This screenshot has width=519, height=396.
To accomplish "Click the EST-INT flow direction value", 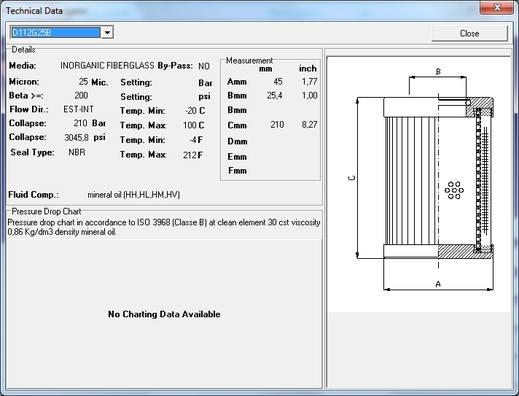I will click(x=79, y=109).
